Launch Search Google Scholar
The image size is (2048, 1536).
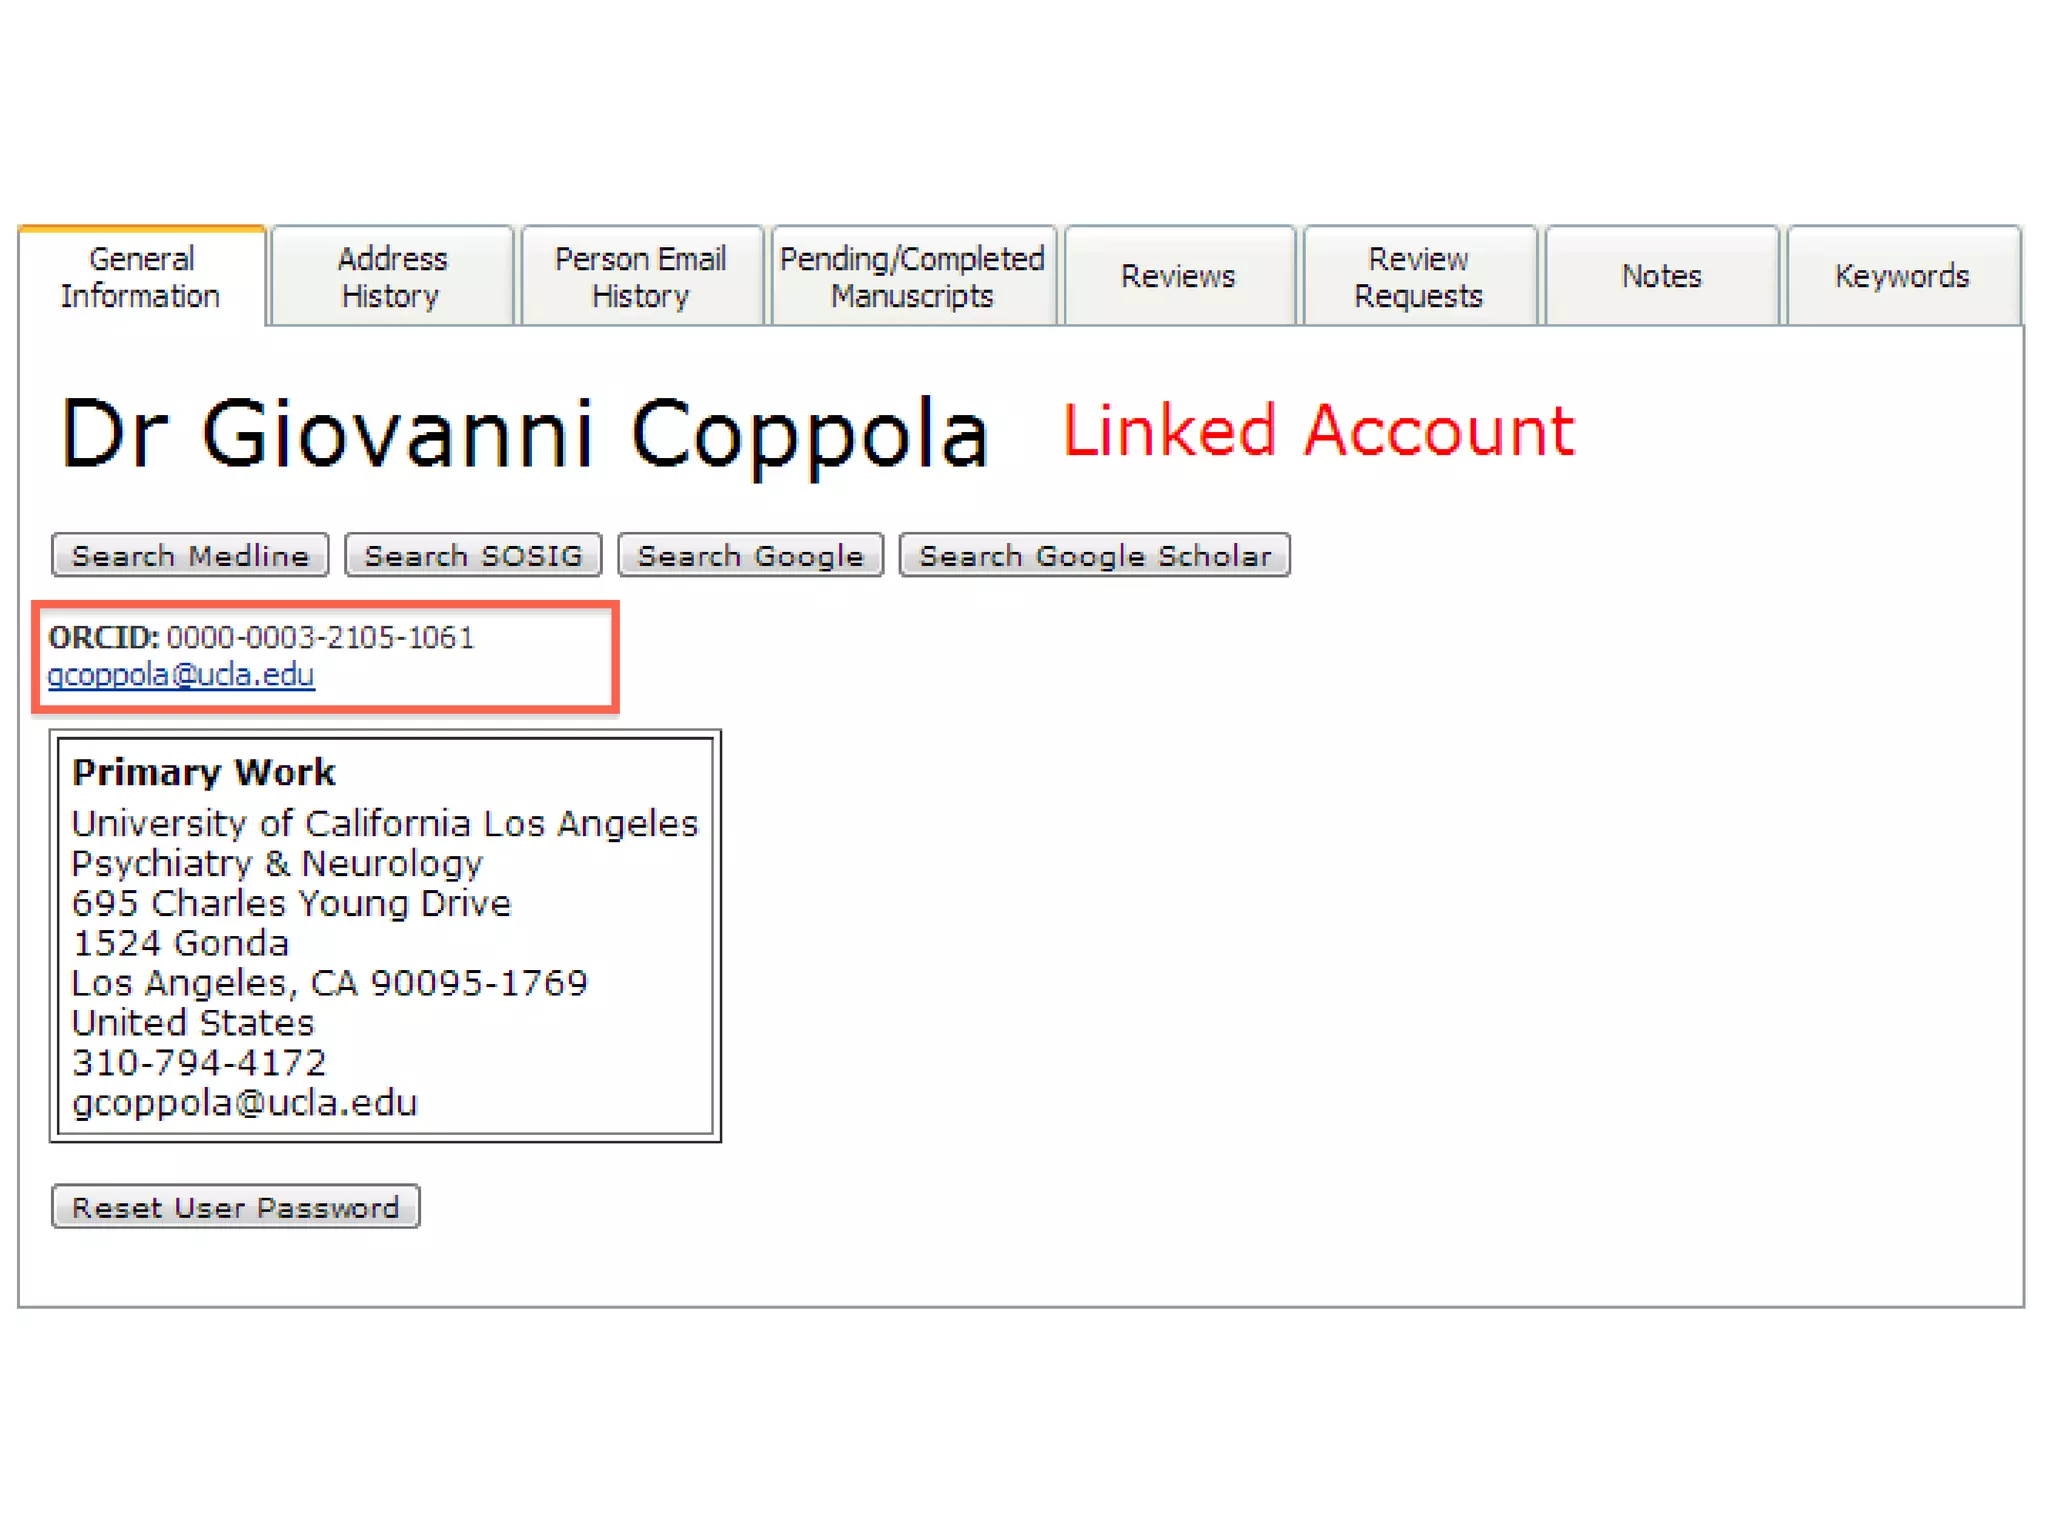click(1094, 555)
